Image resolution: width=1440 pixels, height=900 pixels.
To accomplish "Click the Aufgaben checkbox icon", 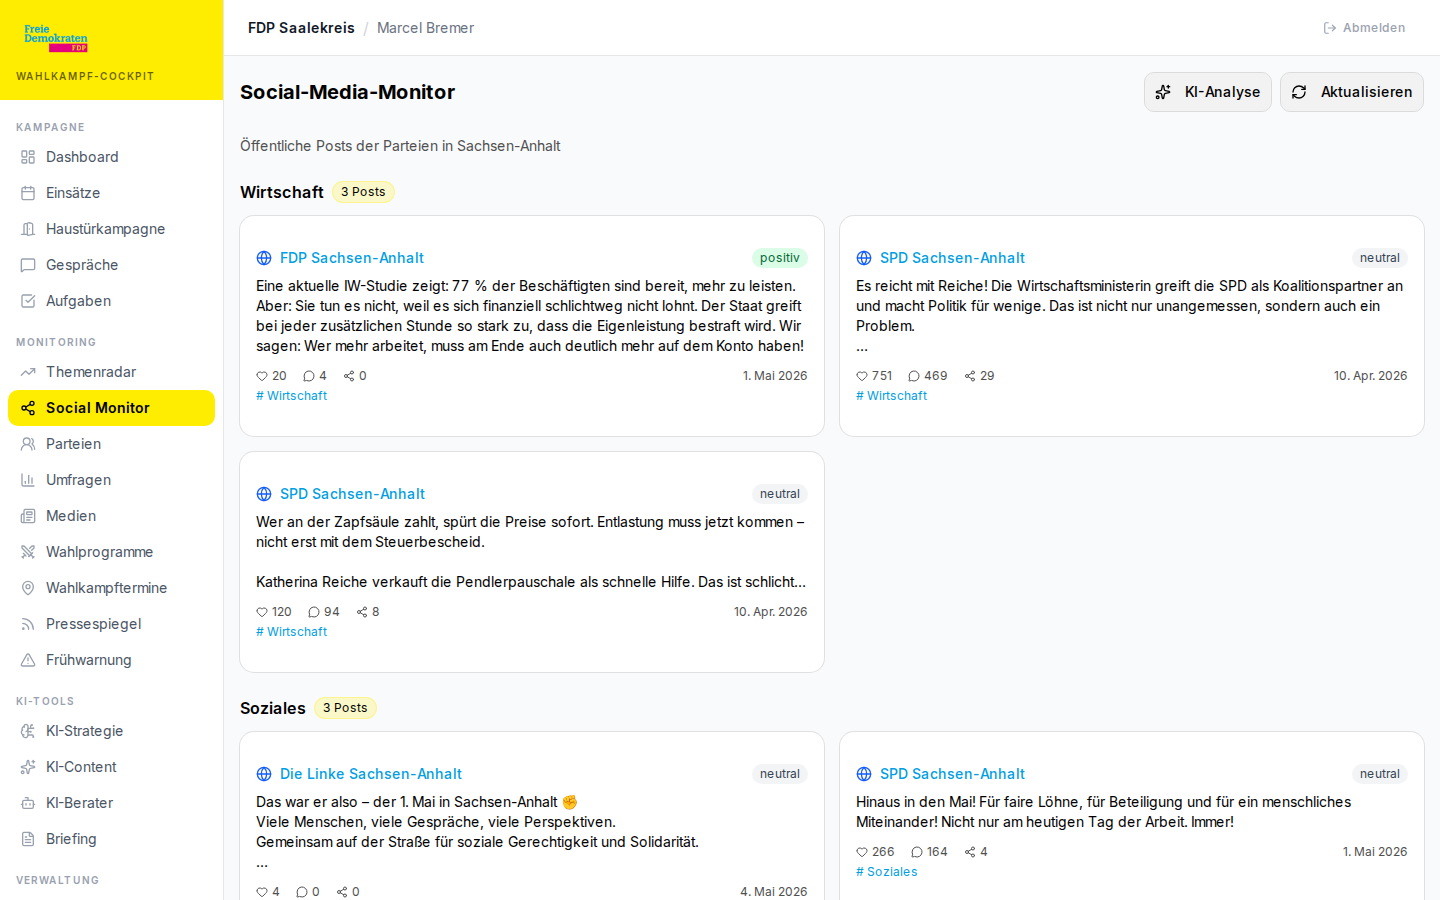I will pyautogui.click(x=28, y=301).
